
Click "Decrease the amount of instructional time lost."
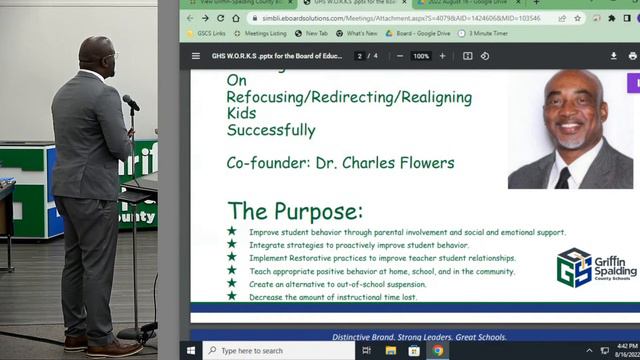[333, 297]
